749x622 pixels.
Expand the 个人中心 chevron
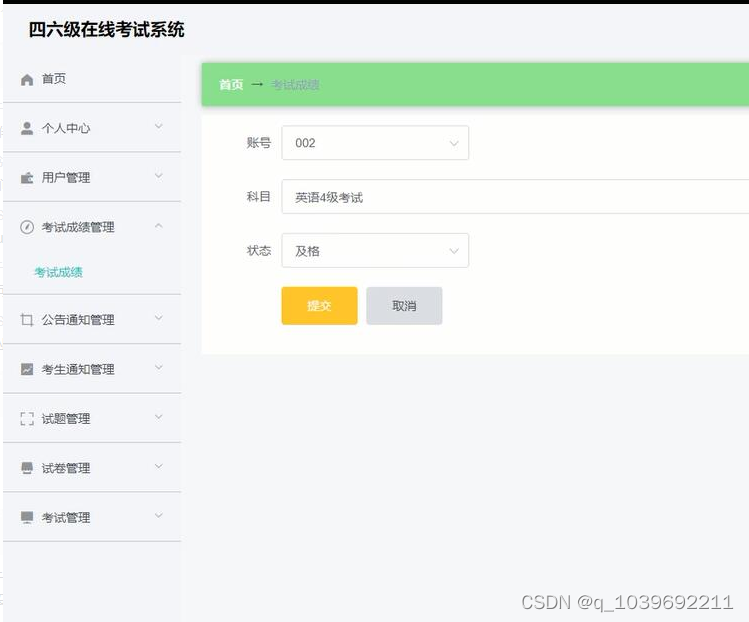(159, 126)
